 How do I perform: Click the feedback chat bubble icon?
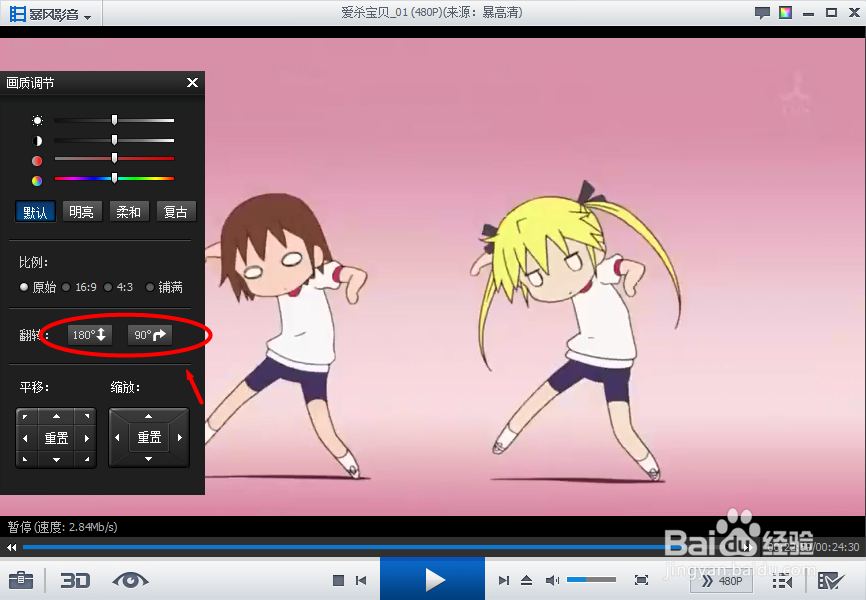click(x=762, y=13)
